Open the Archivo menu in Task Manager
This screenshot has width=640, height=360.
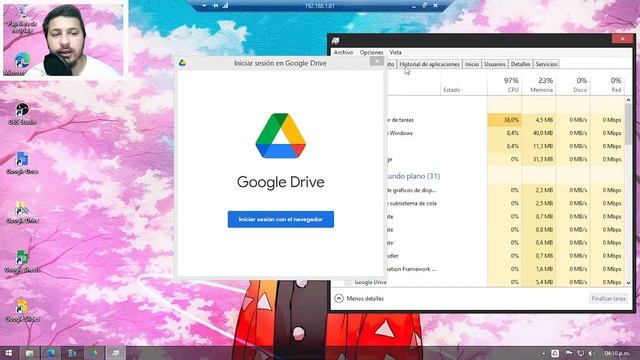coord(343,52)
